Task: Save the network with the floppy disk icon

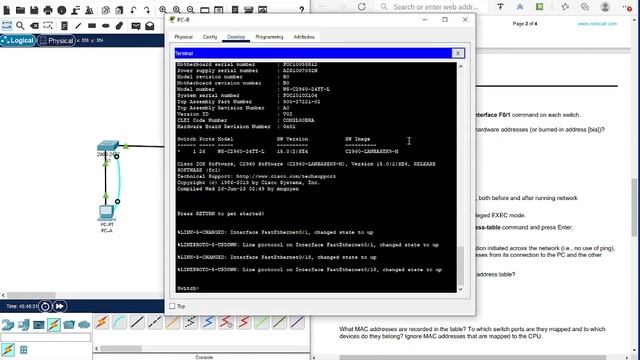Action: point(34,10)
